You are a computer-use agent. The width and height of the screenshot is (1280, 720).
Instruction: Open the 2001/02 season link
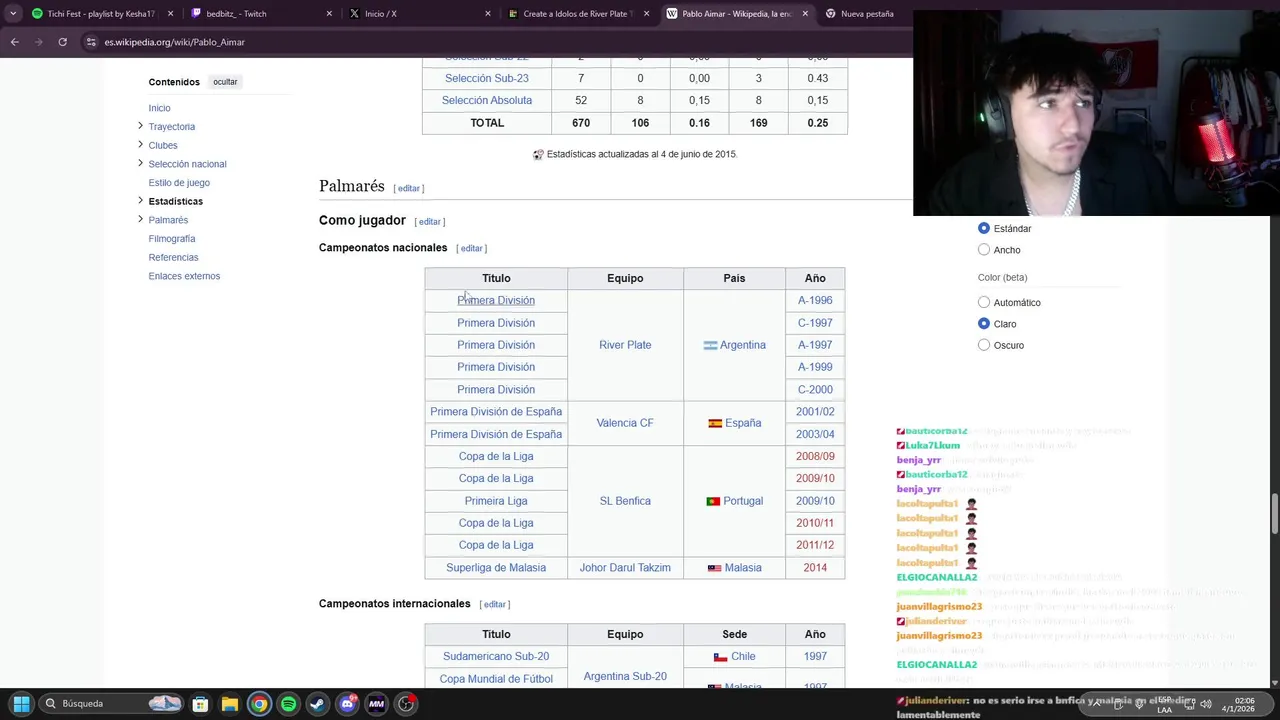[815, 412]
